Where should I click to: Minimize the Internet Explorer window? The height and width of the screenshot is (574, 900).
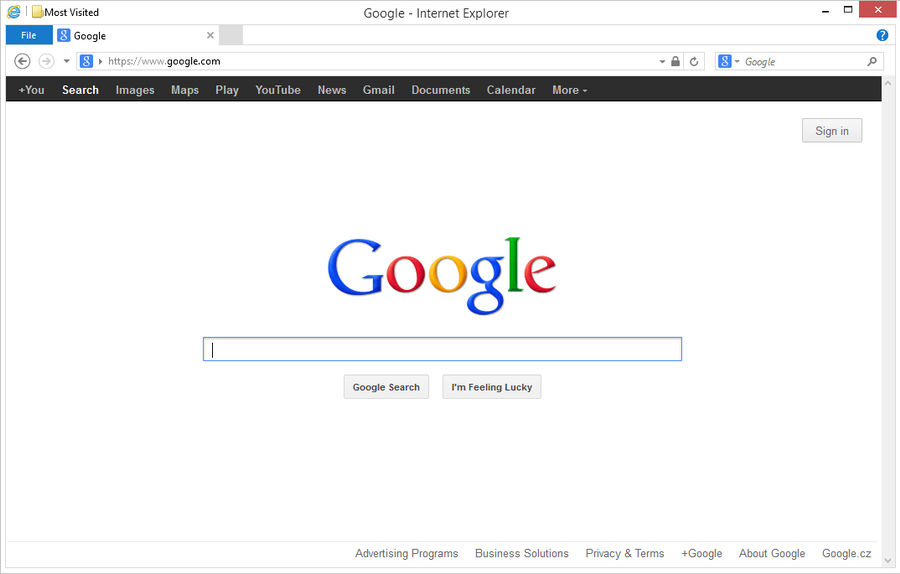tap(825, 10)
